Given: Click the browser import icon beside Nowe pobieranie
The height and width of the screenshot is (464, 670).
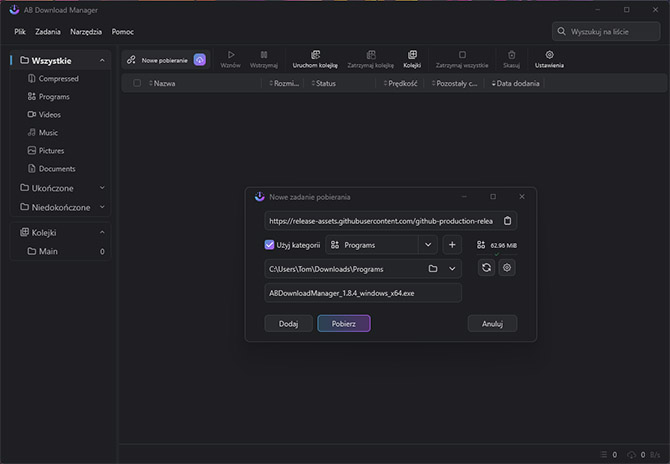Looking at the screenshot, I should click(x=200, y=60).
